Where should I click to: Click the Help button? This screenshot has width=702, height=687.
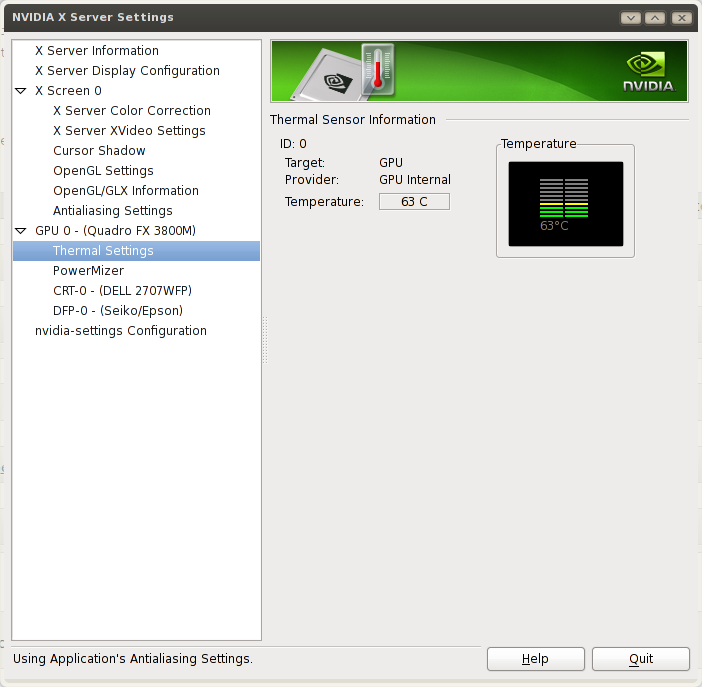[x=535, y=659]
